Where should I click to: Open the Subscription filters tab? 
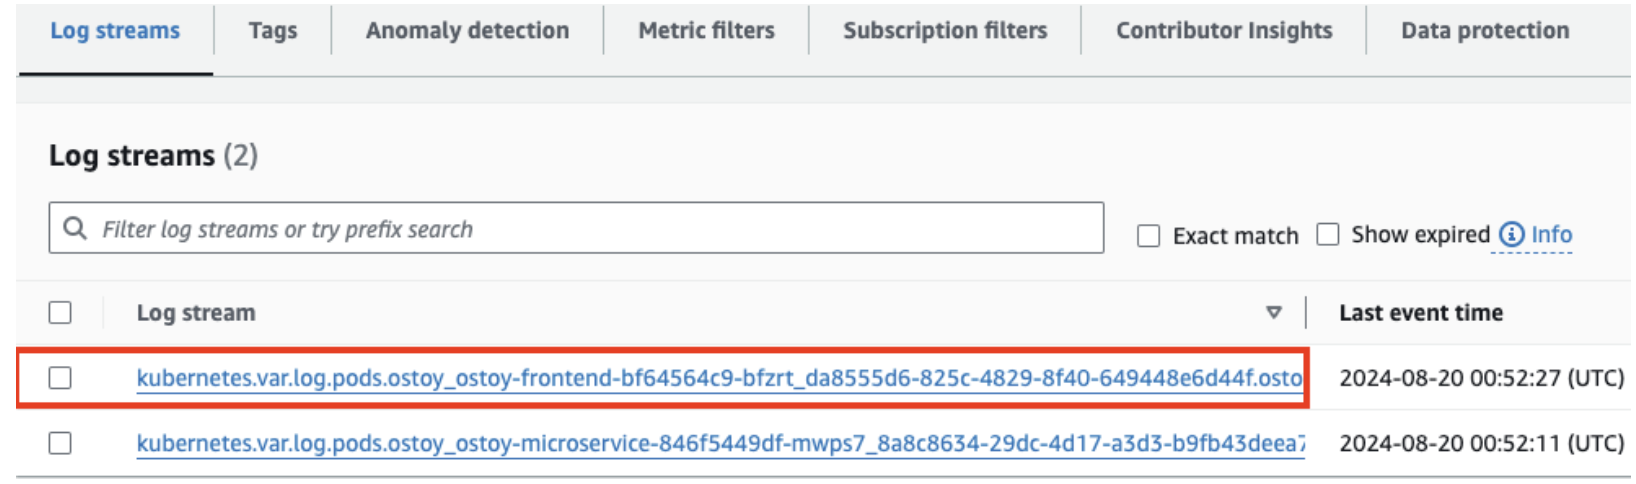pyautogui.click(x=945, y=31)
